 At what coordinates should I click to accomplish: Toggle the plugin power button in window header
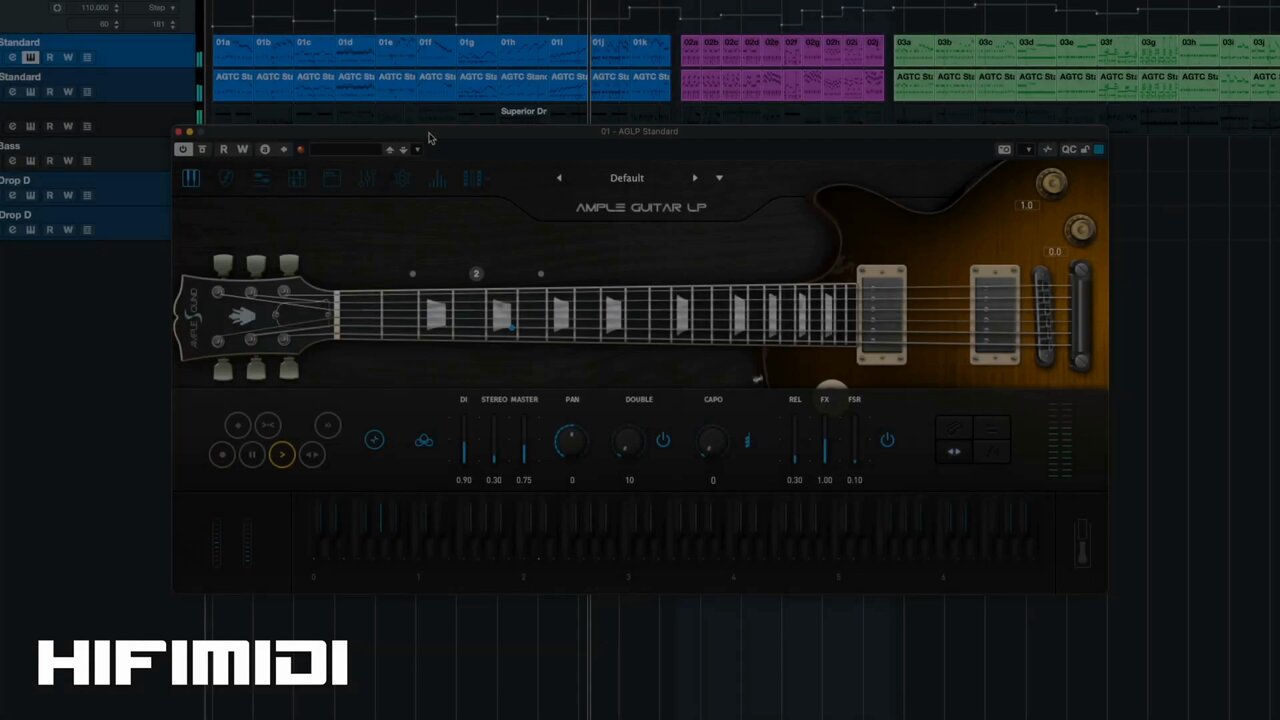tap(182, 149)
